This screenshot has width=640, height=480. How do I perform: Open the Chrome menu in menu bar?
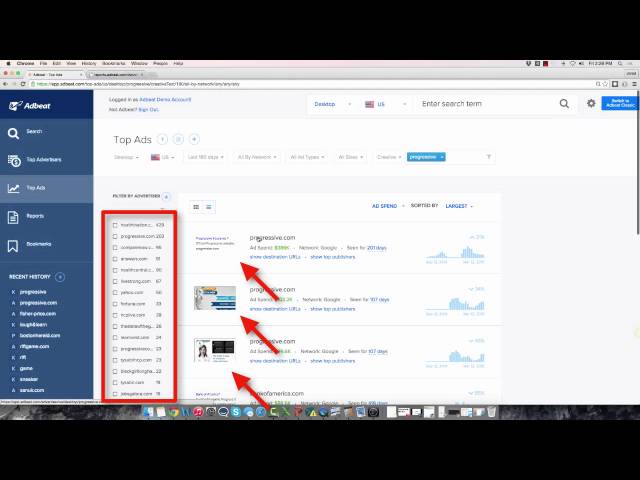click(25, 64)
